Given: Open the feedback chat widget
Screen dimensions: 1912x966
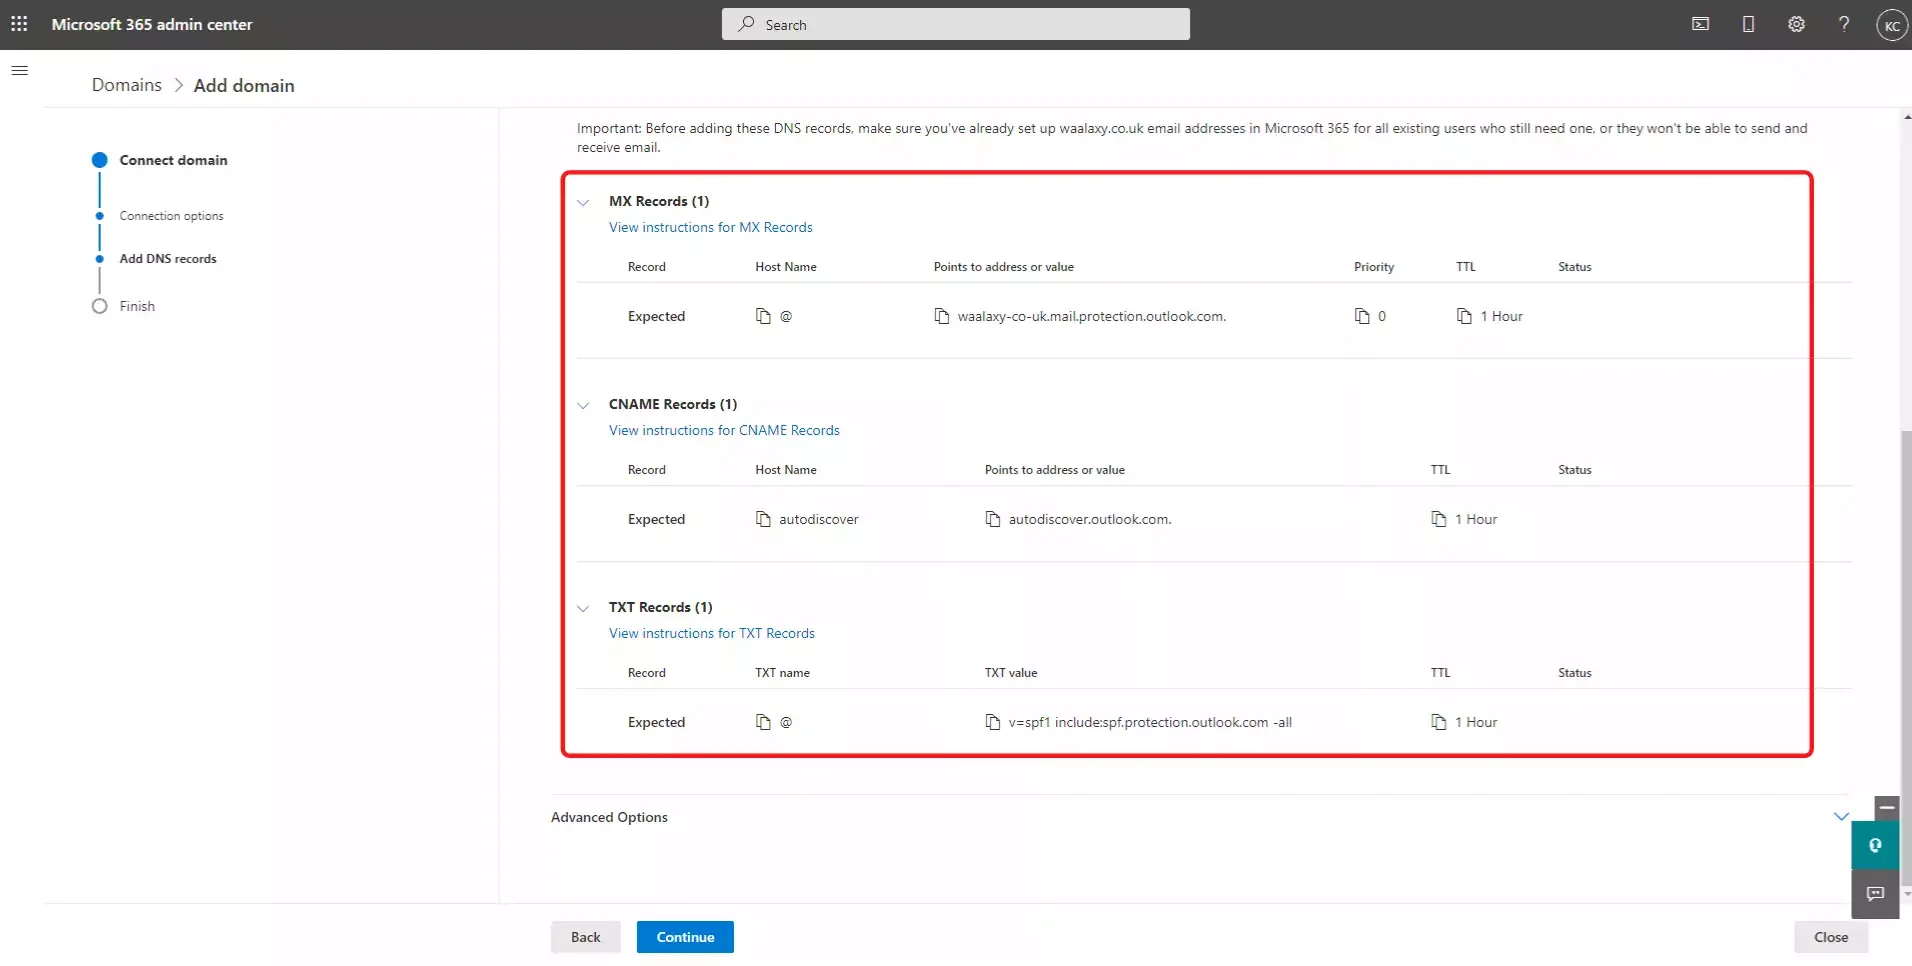Looking at the screenshot, I should [x=1875, y=894].
